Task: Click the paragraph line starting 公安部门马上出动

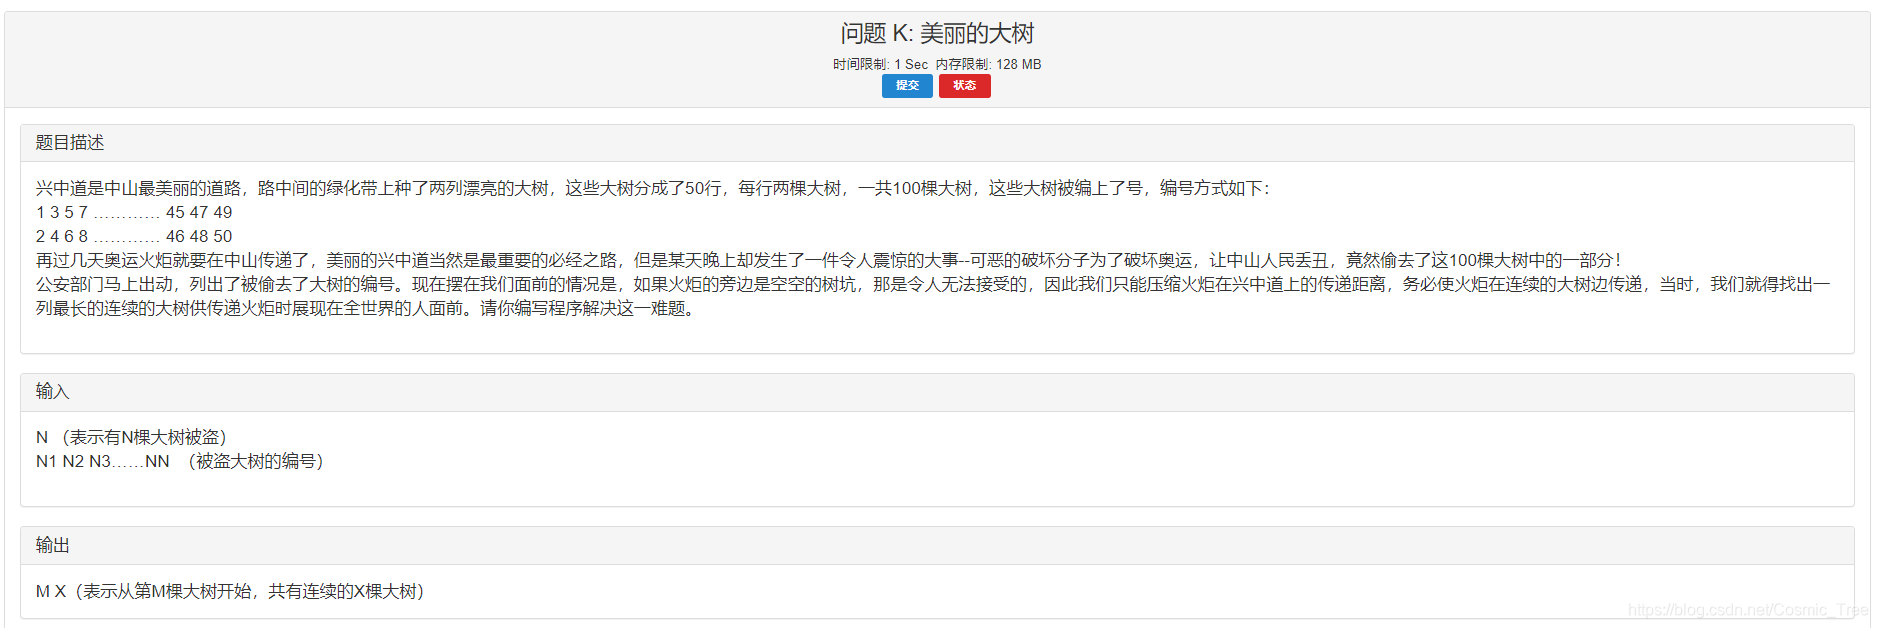Action: pos(933,284)
